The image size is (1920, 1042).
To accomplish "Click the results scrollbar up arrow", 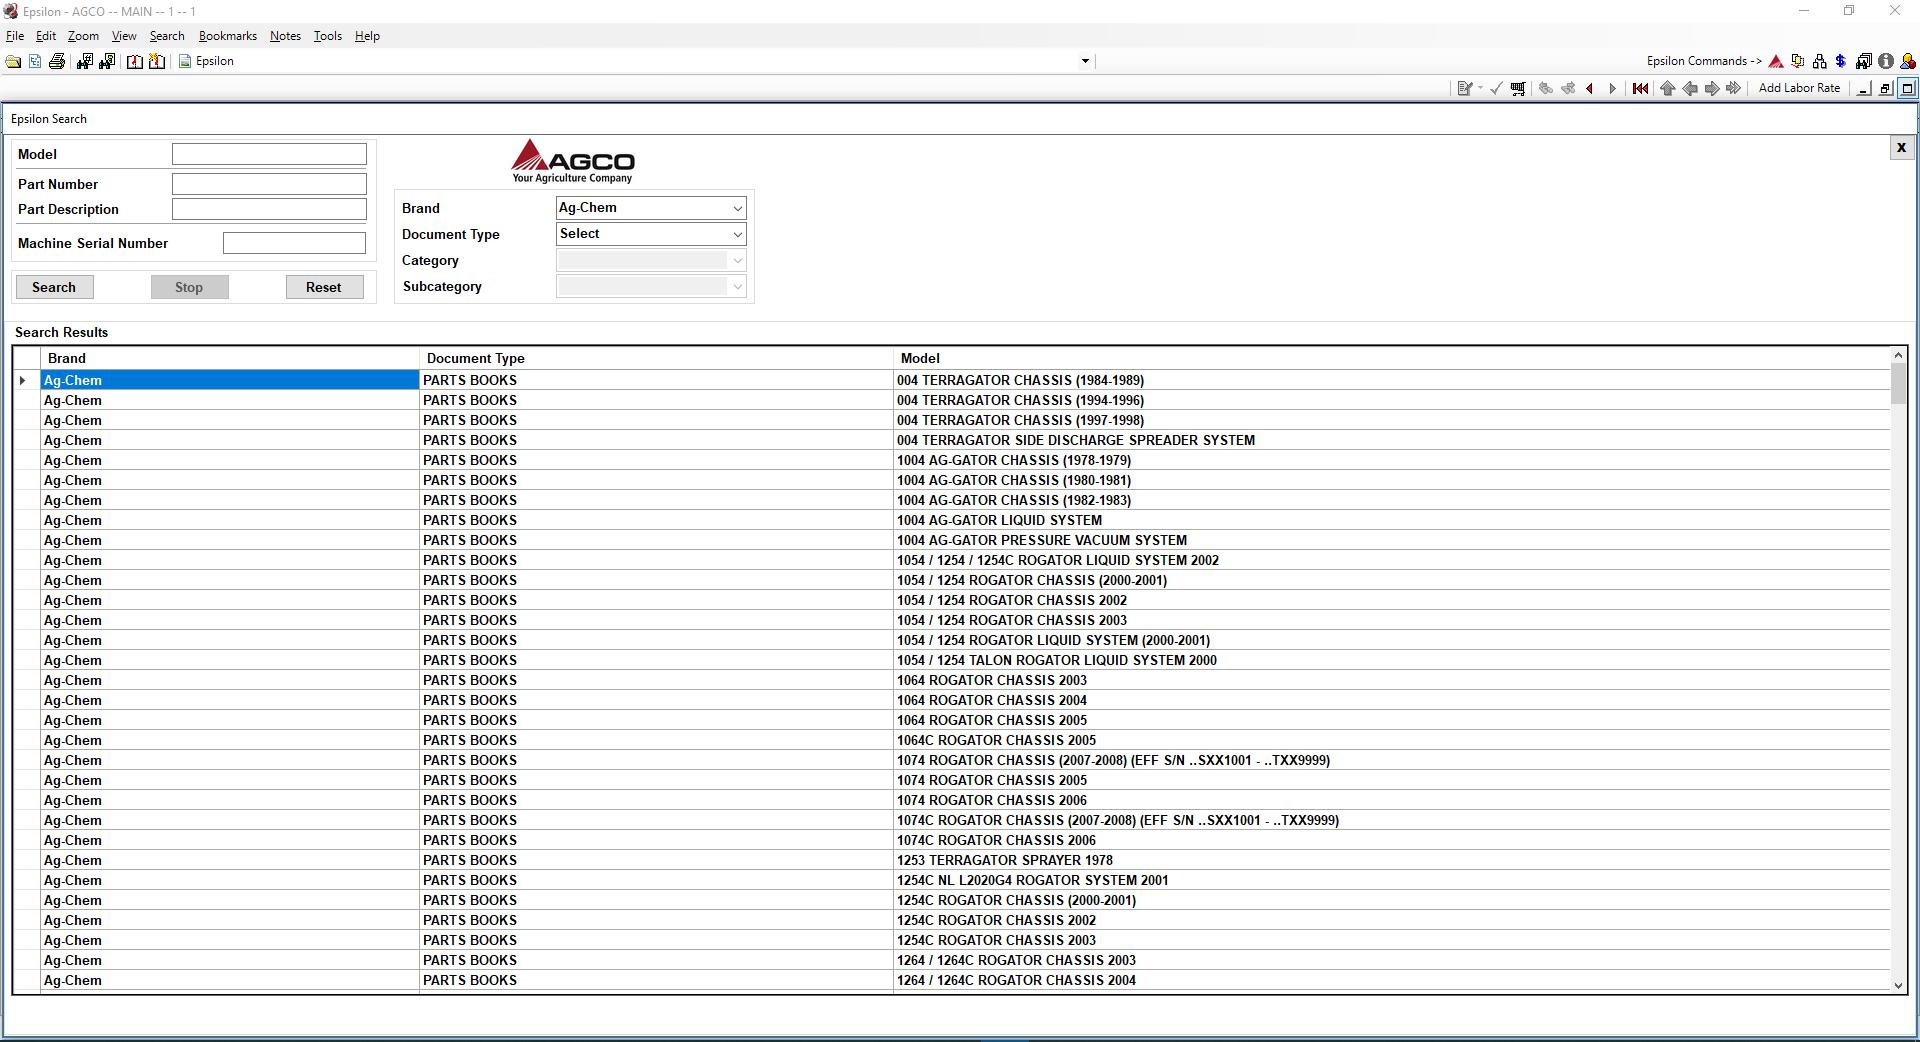I will pyautogui.click(x=1898, y=355).
